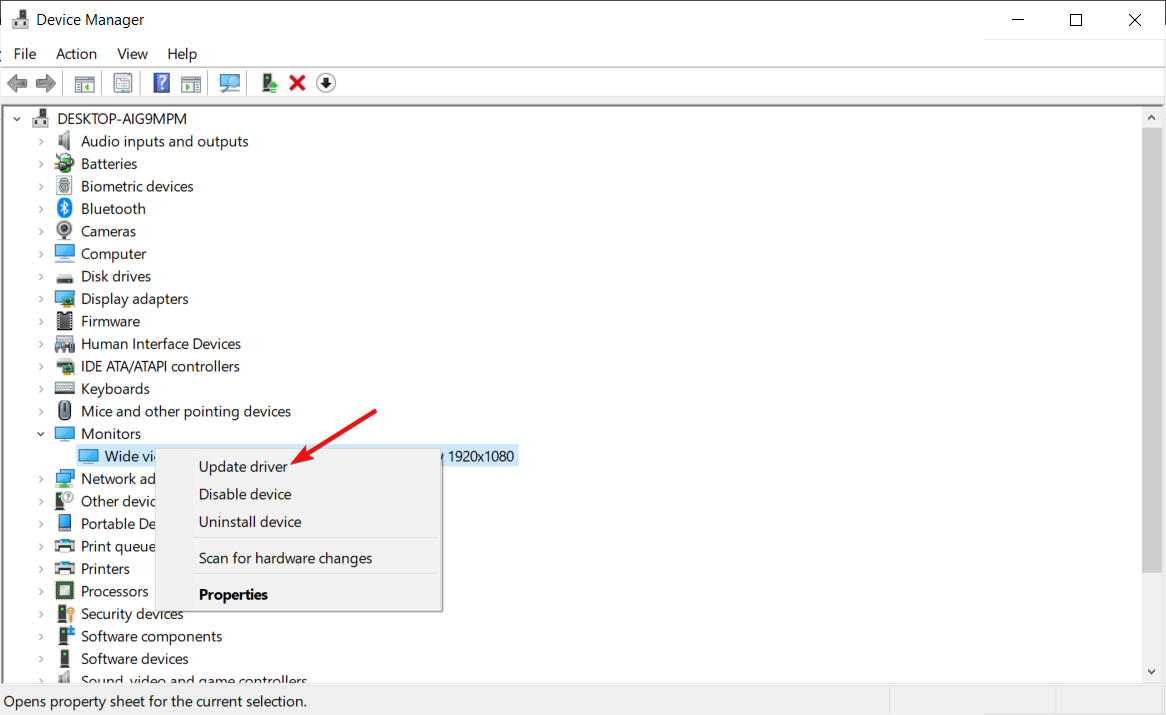Click the Keyboards category icon
This screenshot has height=715, width=1166.
point(65,389)
